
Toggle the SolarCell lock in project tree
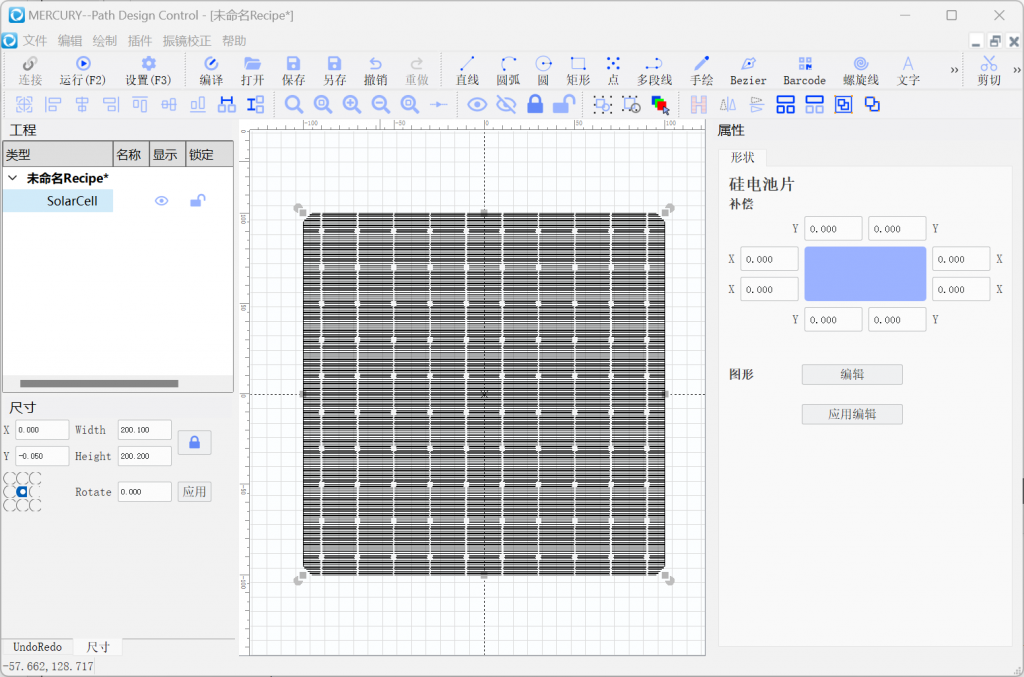click(198, 200)
